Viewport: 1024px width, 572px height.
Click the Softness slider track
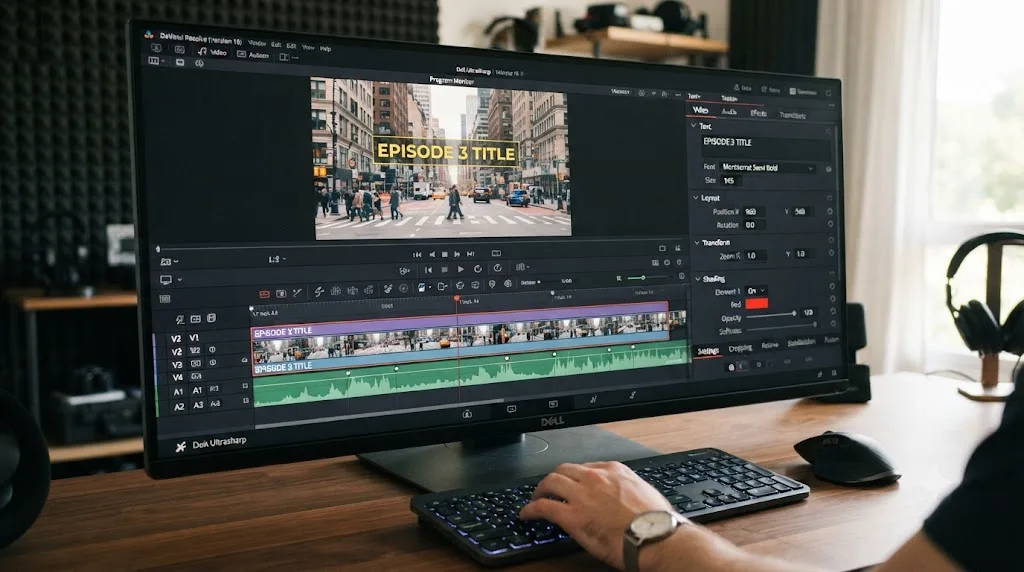pyautogui.click(x=781, y=326)
